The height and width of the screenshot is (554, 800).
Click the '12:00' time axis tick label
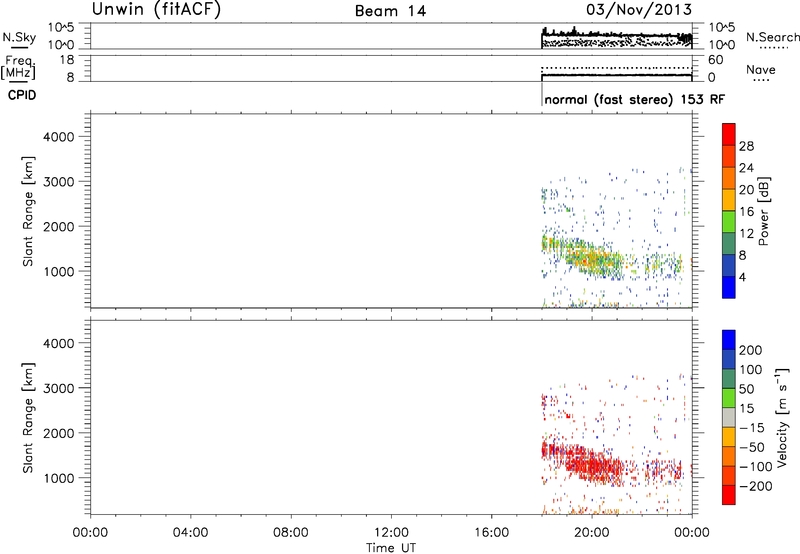click(x=391, y=533)
